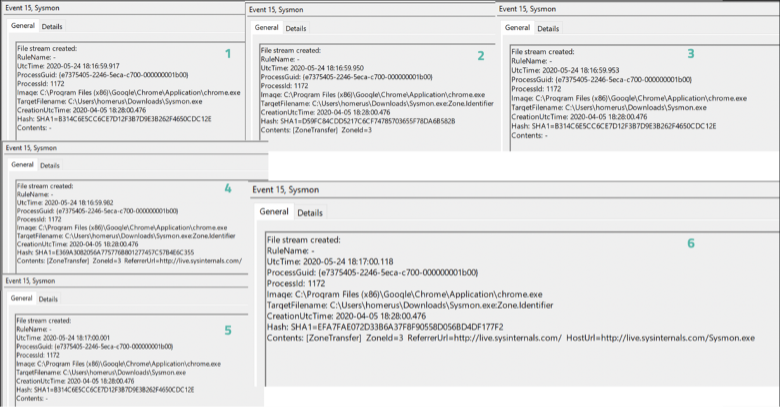The width and height of the screenshot is (780, 408).
Task: Click Contents line ending ReferrerUrl=http://live.sysinternals.com/ in 18:16:59.982 event
Action: pos(129,261)
